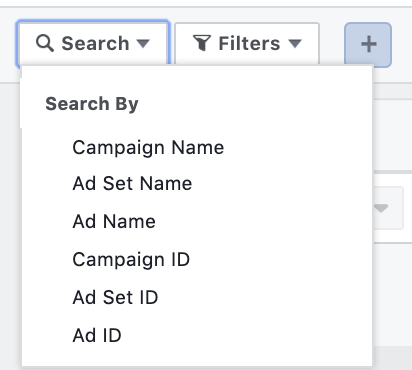Click the blue plus button beside Filters

coord(368,44)
